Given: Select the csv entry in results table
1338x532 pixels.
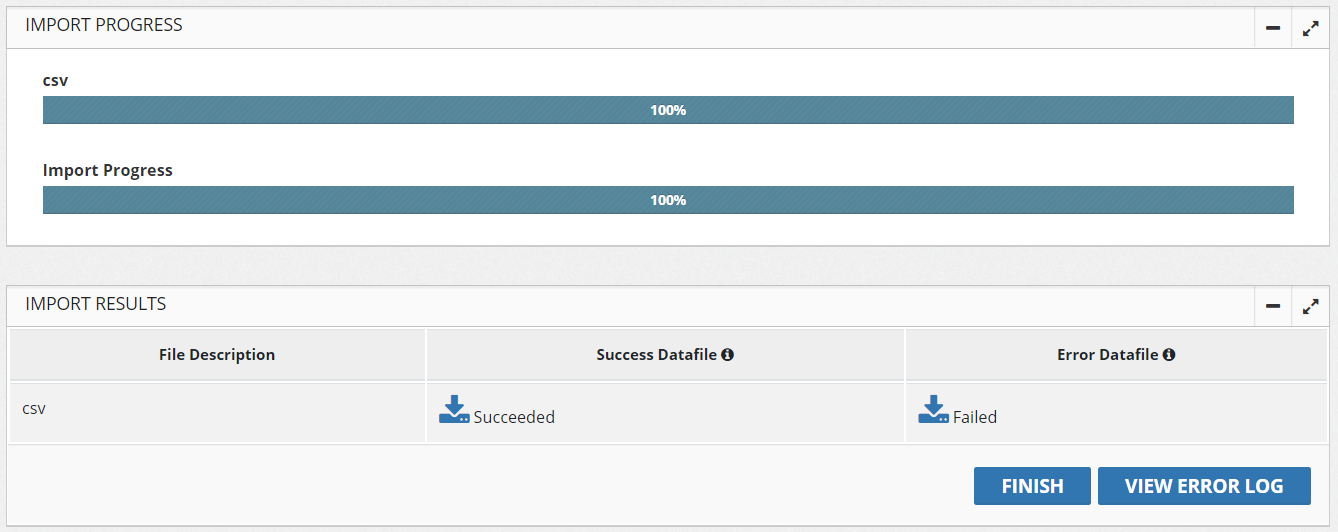Looking at the screenshot, I should pyautogui.click(x=34, y=409).
